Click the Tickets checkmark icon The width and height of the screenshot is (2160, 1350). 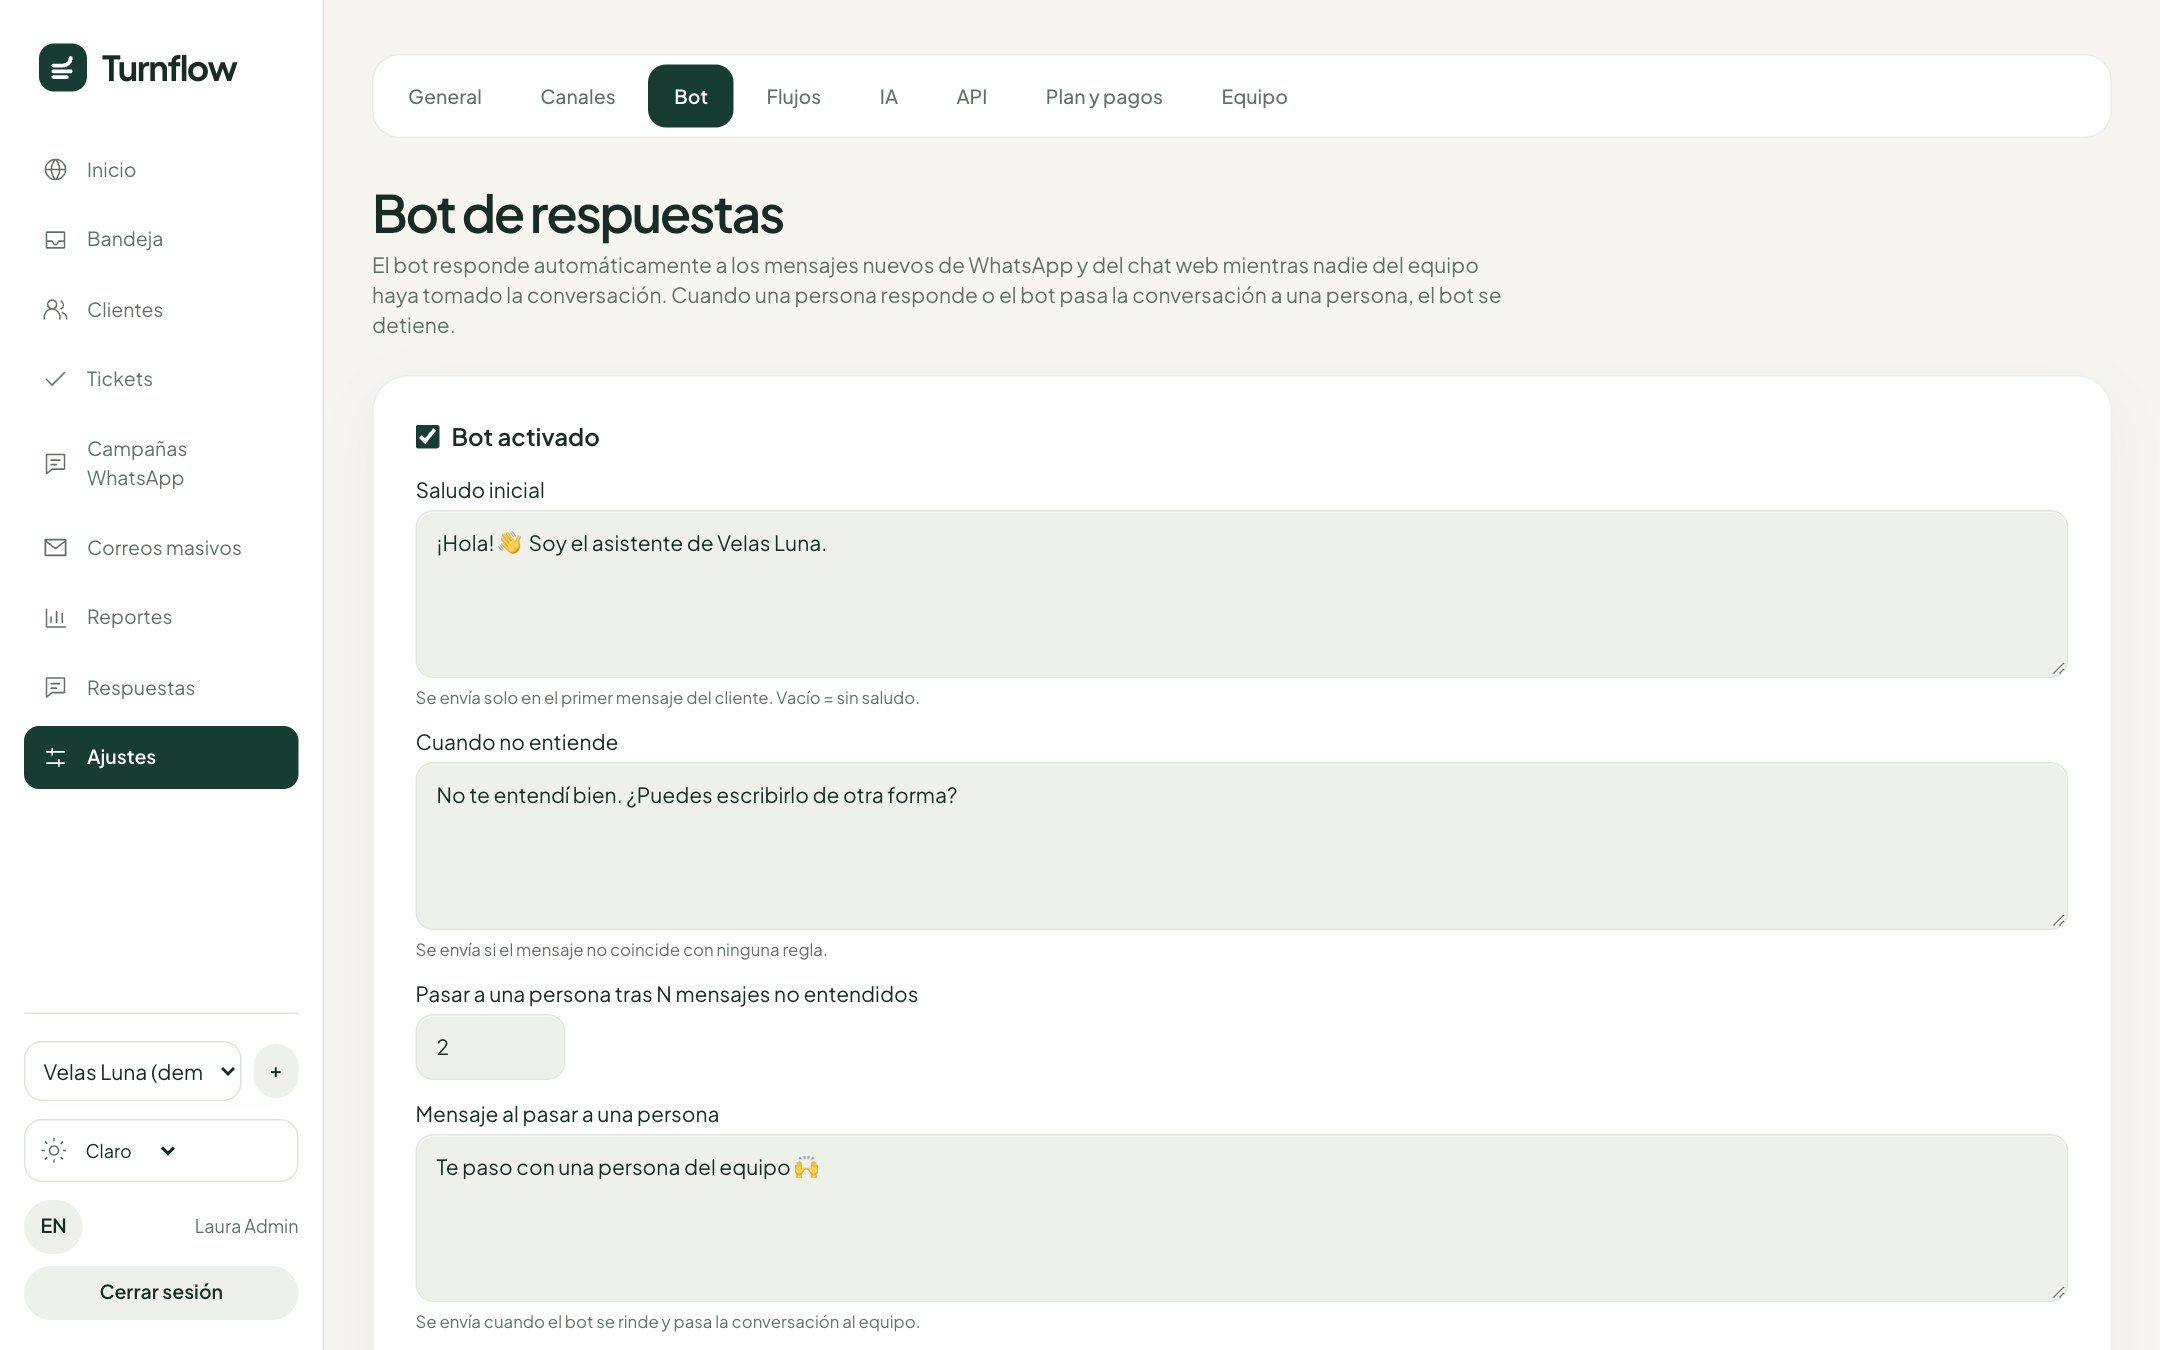(x=56, y=379)
